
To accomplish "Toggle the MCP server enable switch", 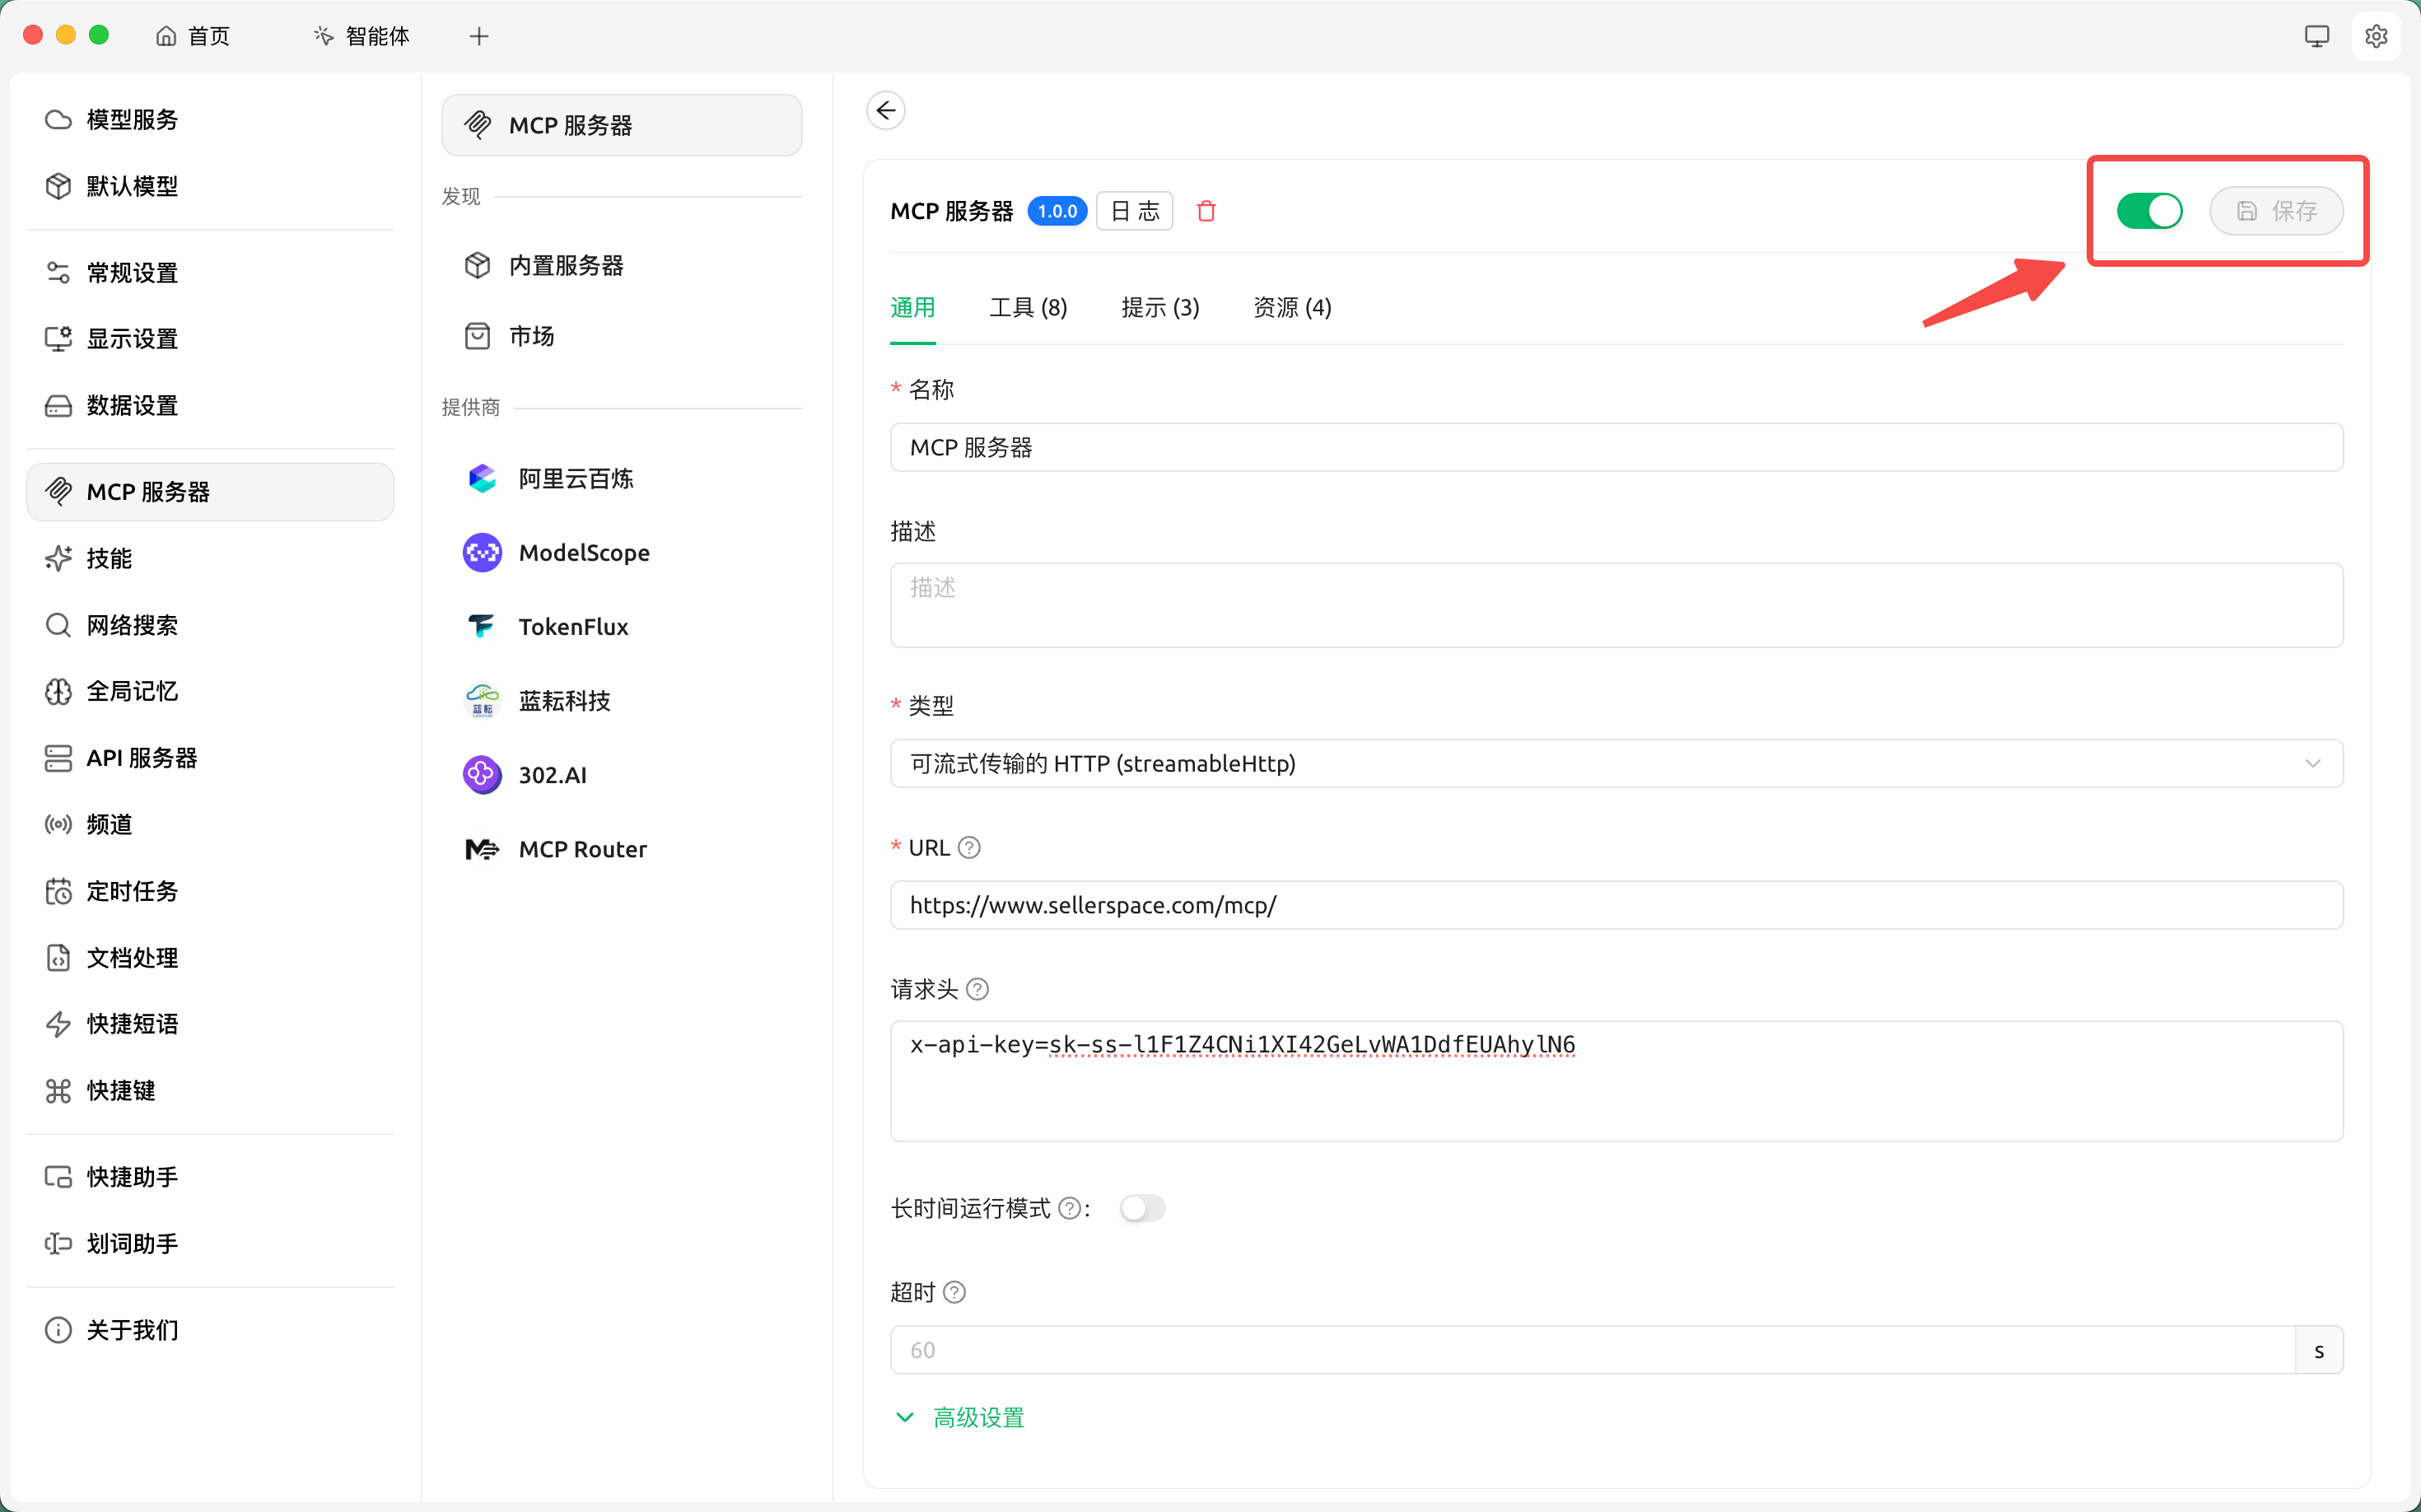I will 2149,211.
